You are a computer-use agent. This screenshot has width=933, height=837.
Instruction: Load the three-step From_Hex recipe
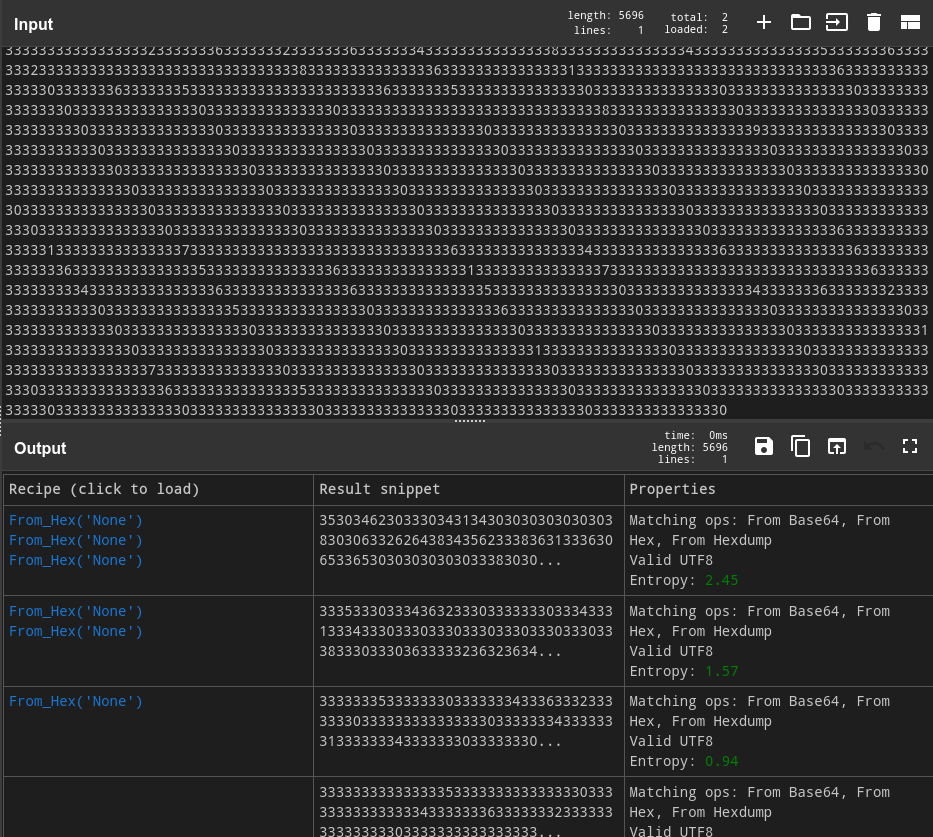pyautogui.click(x=76, y=540)
